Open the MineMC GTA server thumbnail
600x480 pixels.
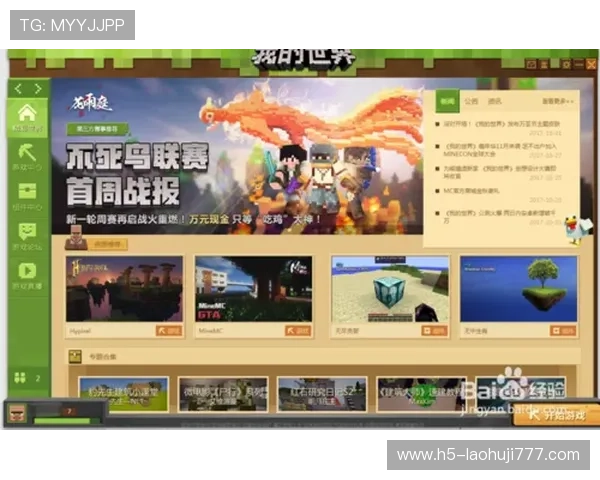click(254, 289)
